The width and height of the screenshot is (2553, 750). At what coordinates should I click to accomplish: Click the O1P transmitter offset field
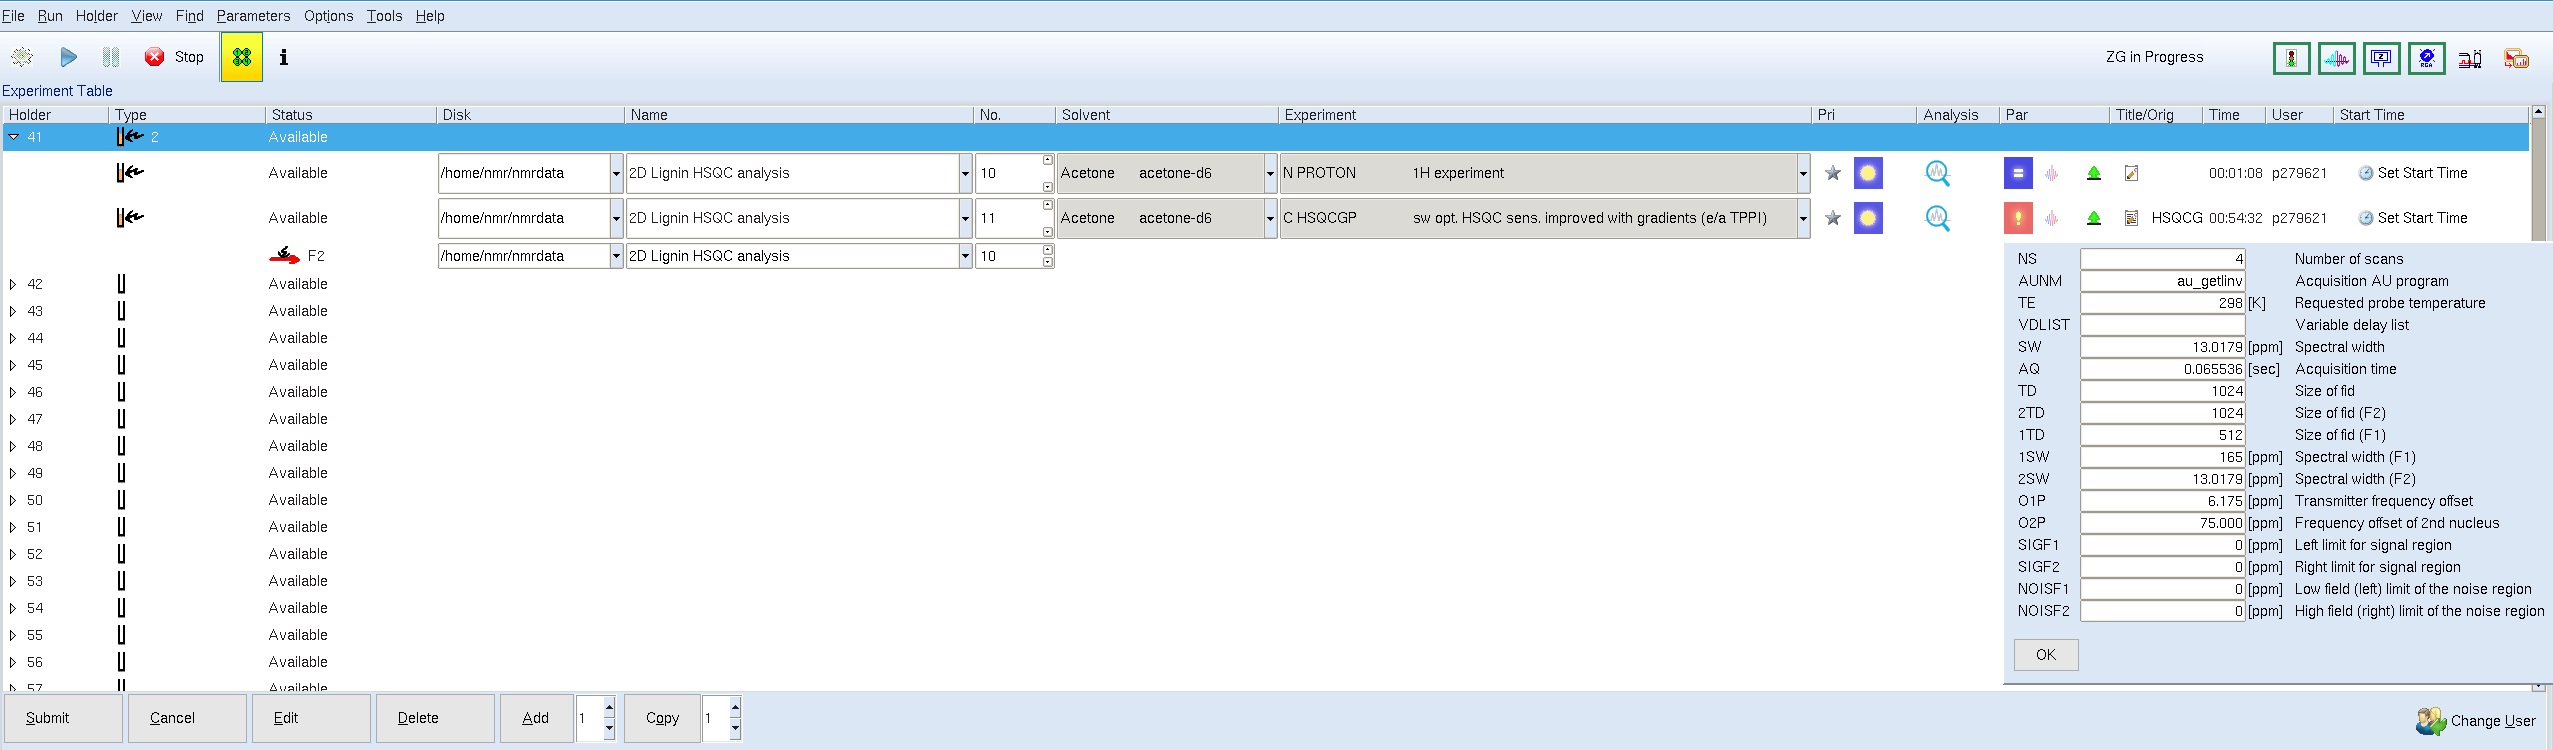2163,501
